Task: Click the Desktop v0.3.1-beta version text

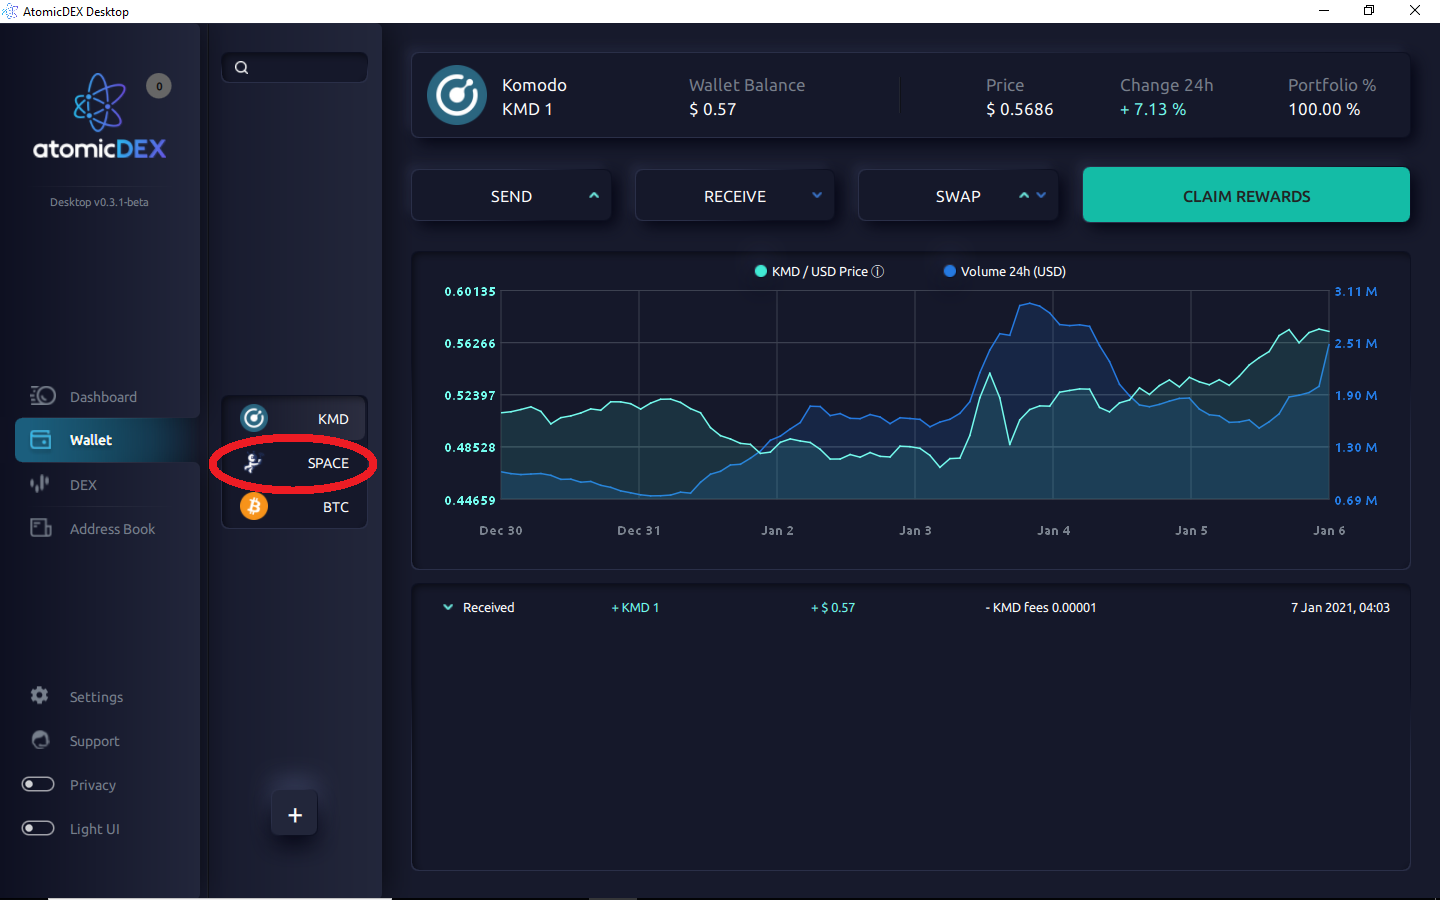Action: tap(99, 202)
